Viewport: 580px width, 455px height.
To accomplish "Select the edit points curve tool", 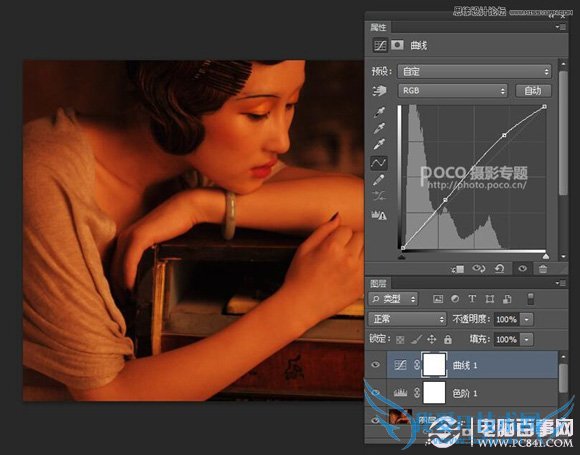I will pyautogui.click(x=379, y=162).
